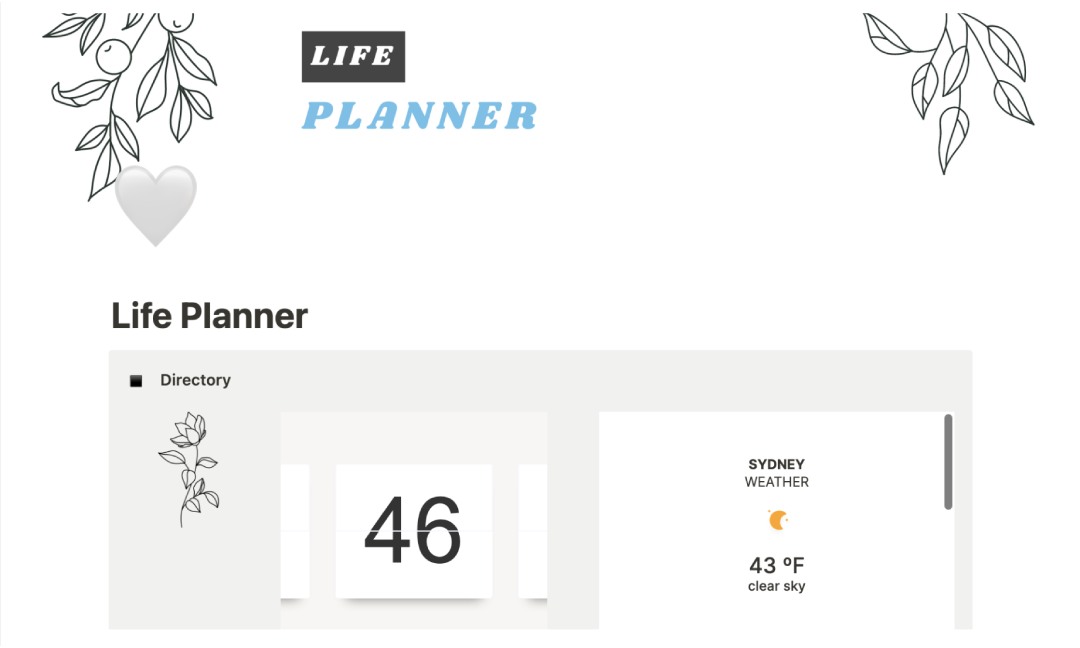The width and height of the screenshot is (1080, 648).
Task: Click the WEATHER label under Sydney
Action: coord(776,482)
